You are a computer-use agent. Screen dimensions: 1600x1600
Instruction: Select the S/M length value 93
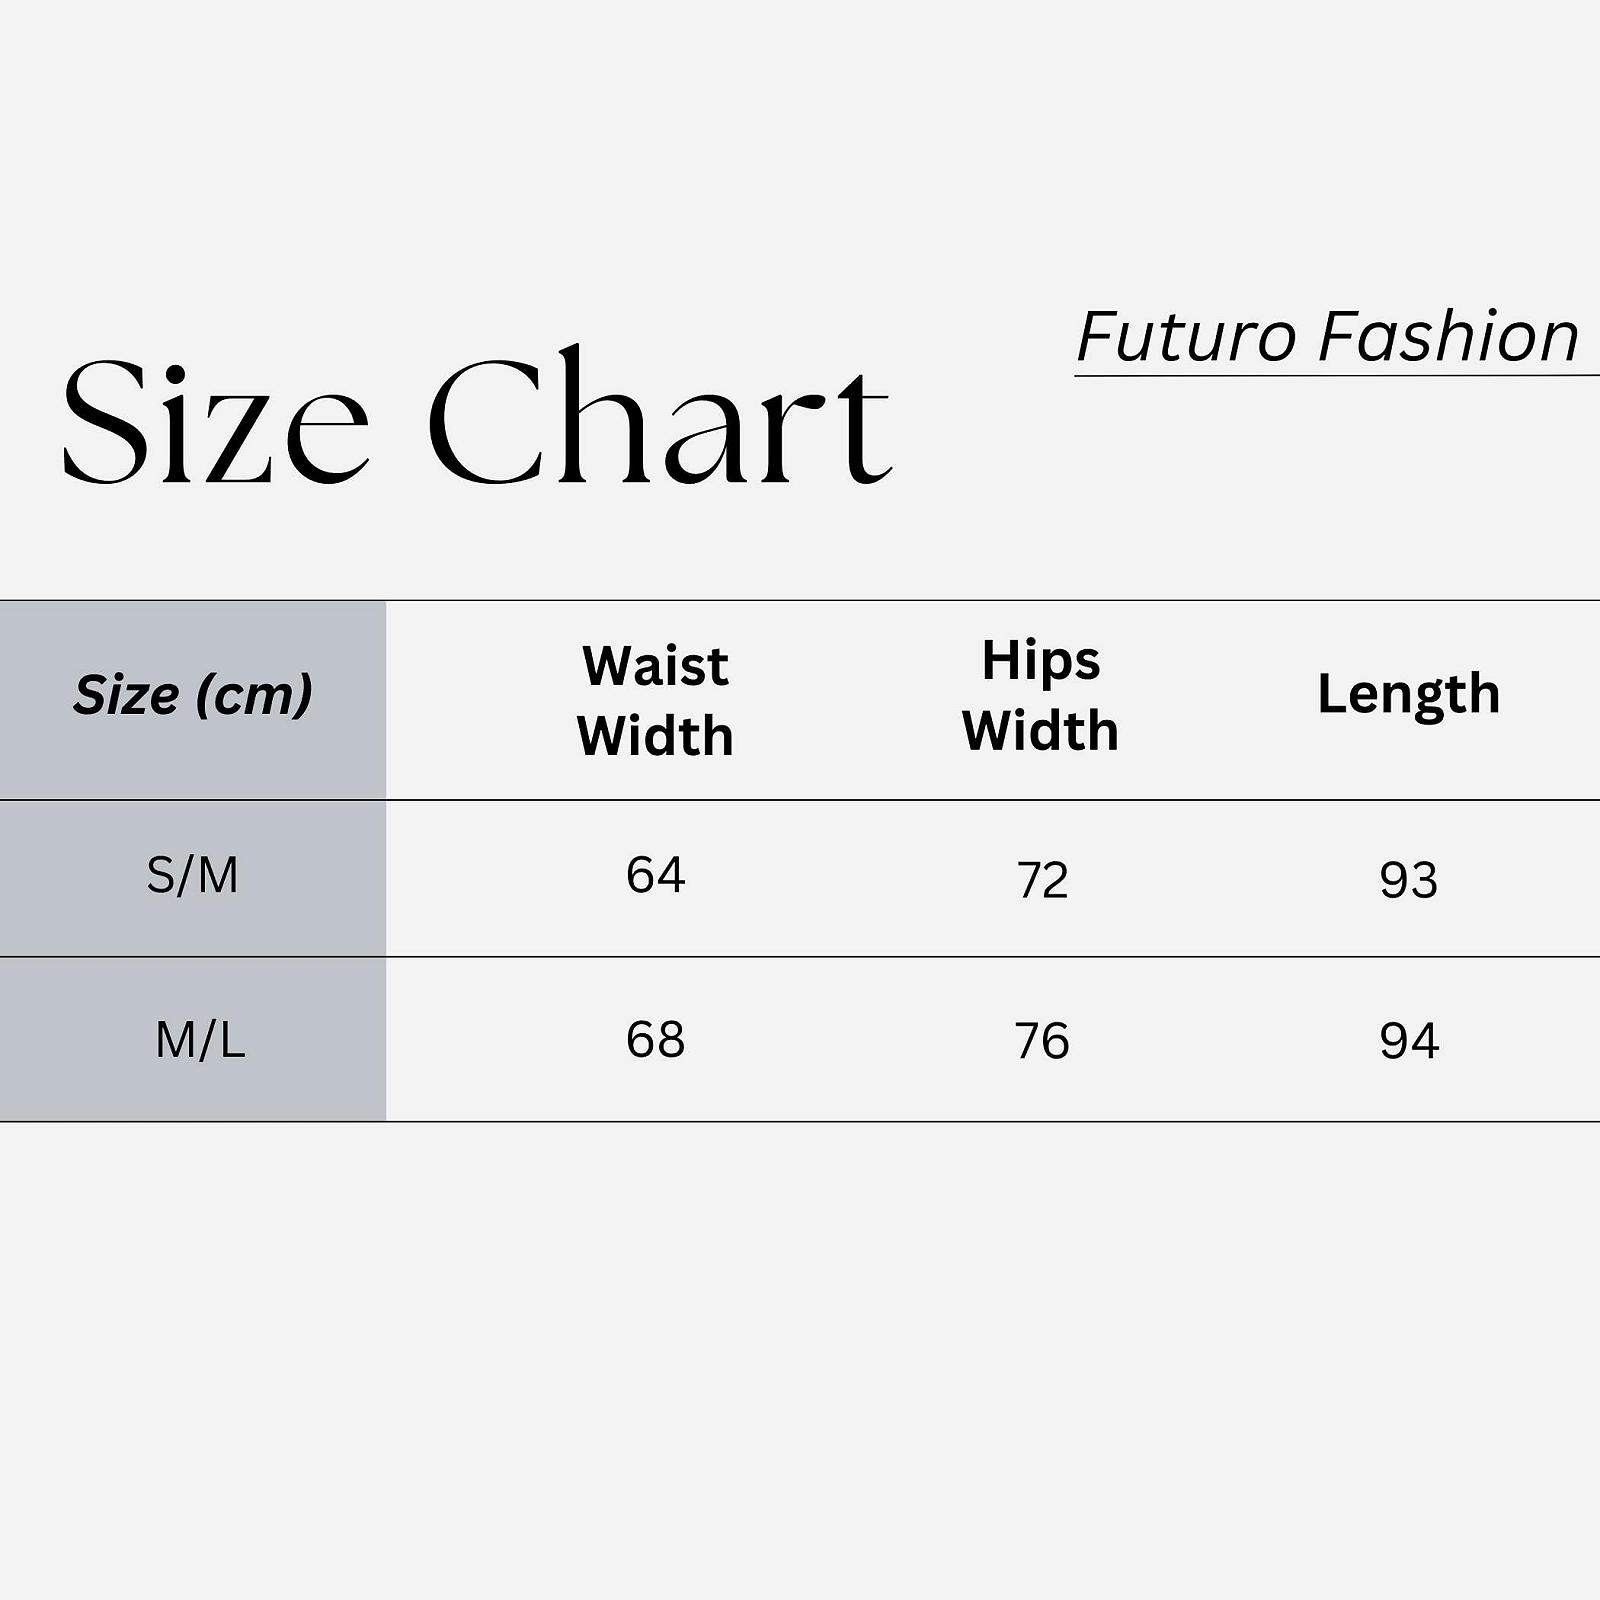coord(1408,881)
